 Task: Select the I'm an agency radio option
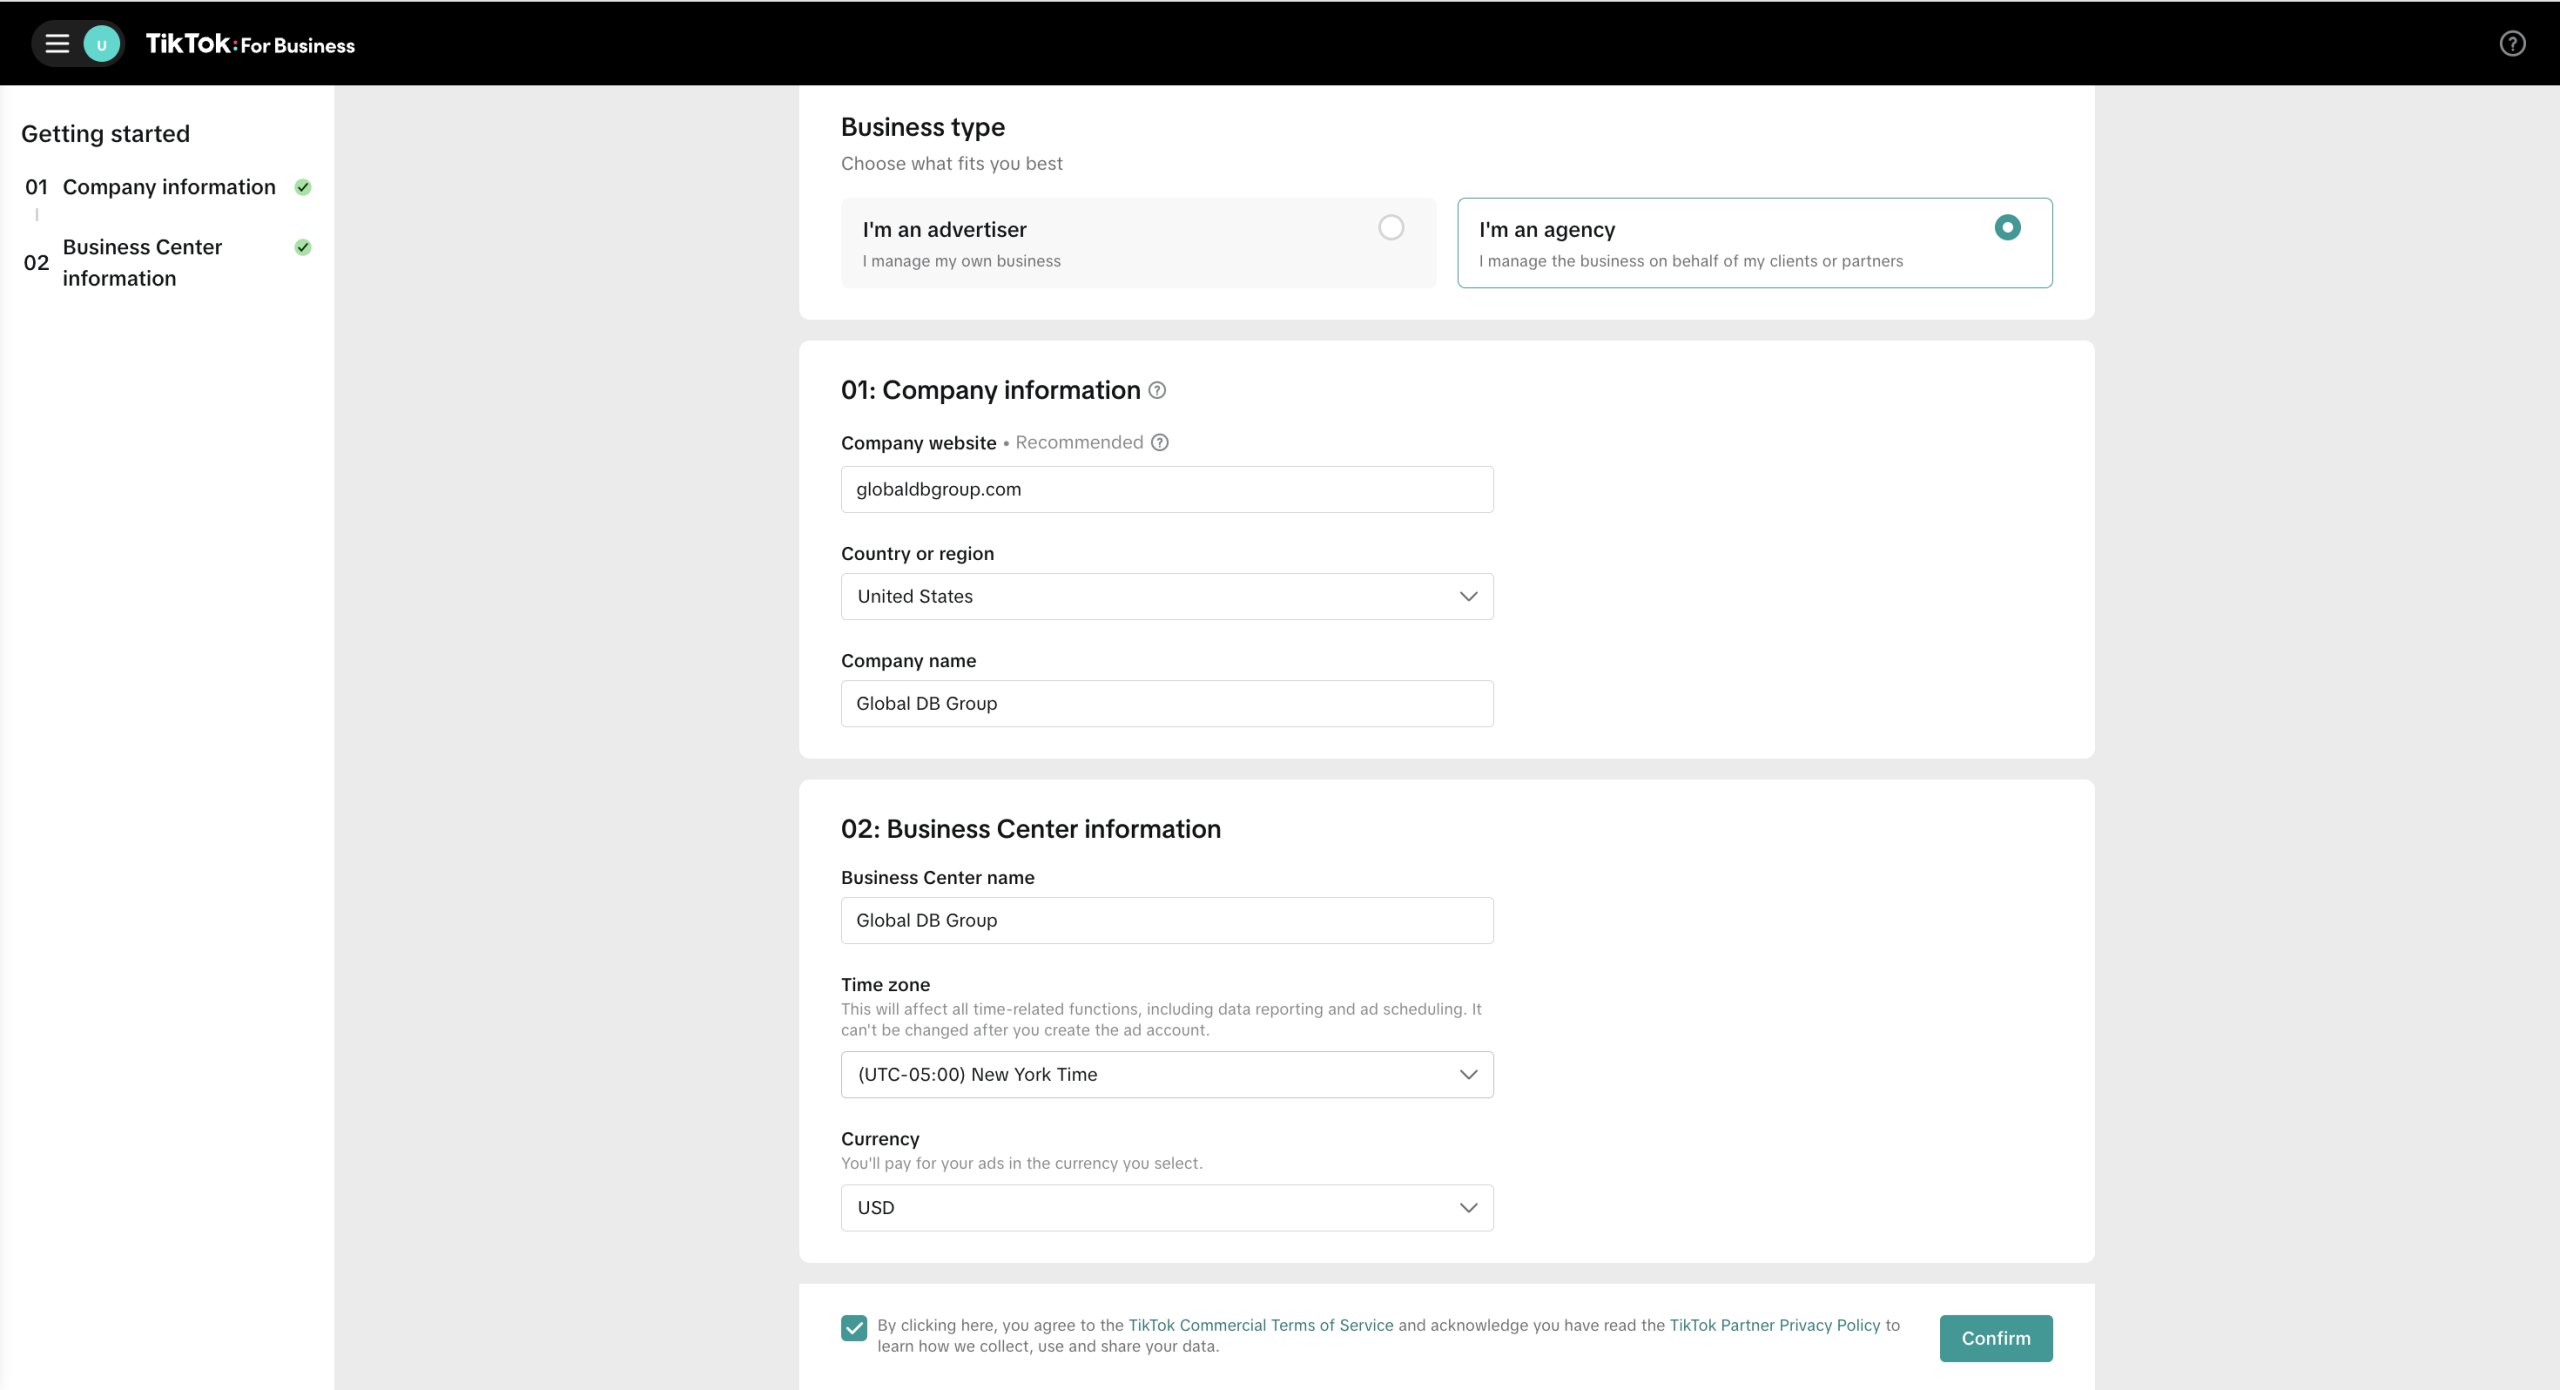point(2007,228)
